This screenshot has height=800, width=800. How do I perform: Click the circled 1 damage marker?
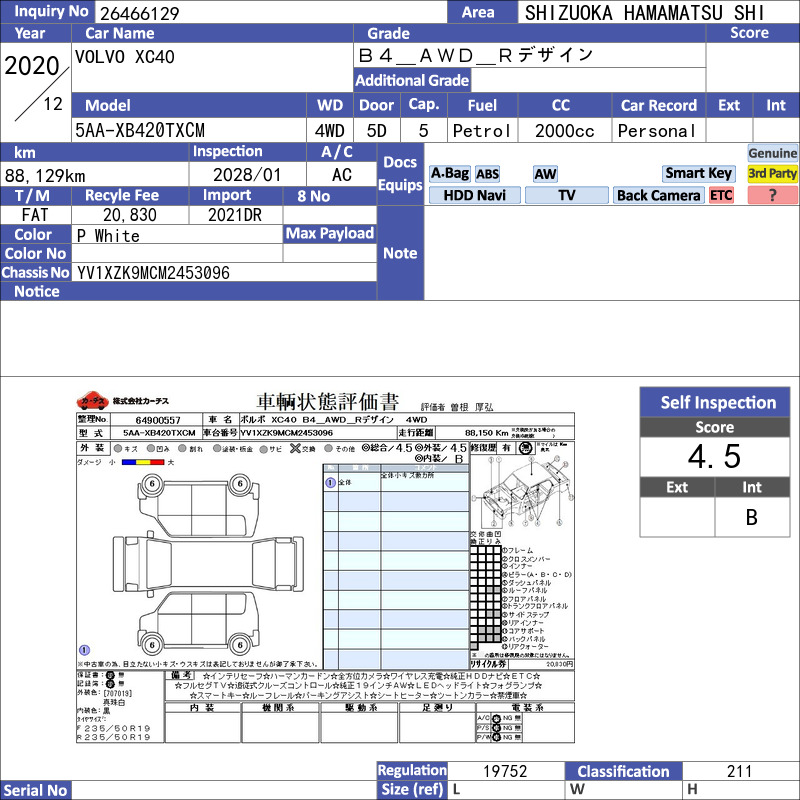(85, 650)
